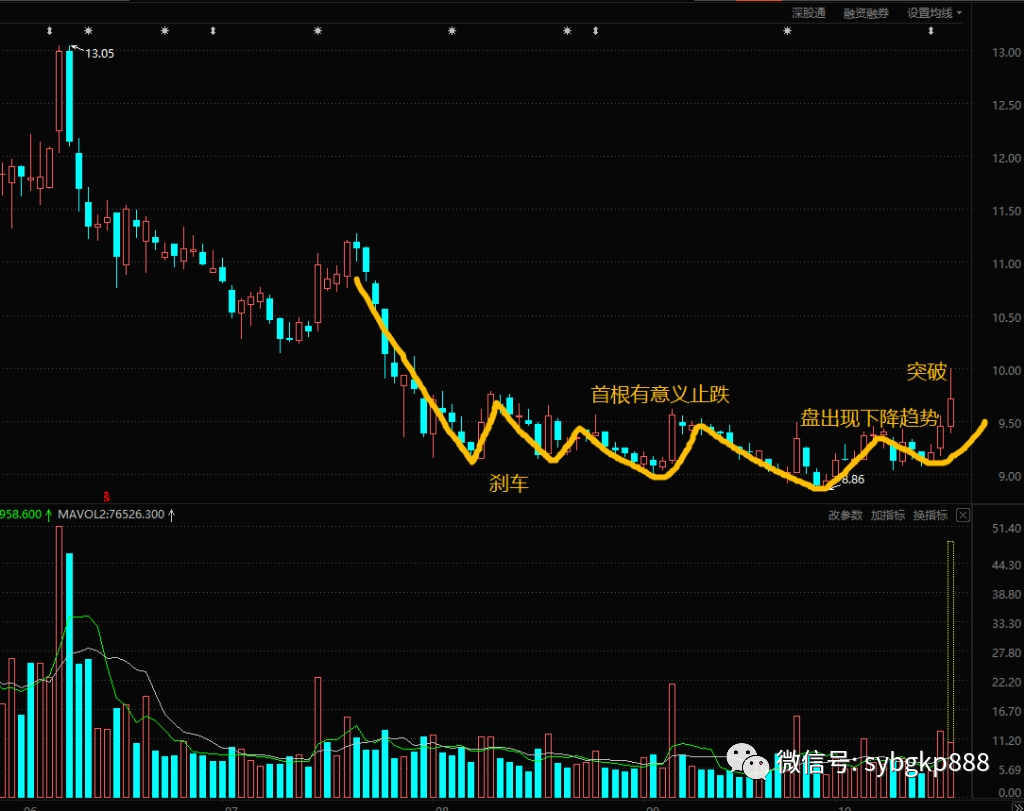Click the 9.50 price axis label
This screenshot has width=1024, height=811.
(x=1010, y=423)
